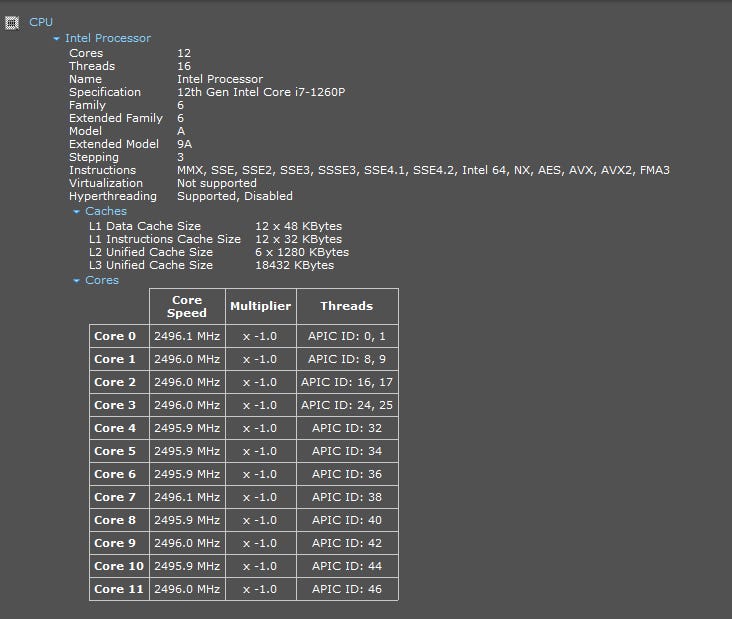Viewport: 732px width, 619px height.
Task: Select the L1 Data Cache Size value
Action: (298, 226)
